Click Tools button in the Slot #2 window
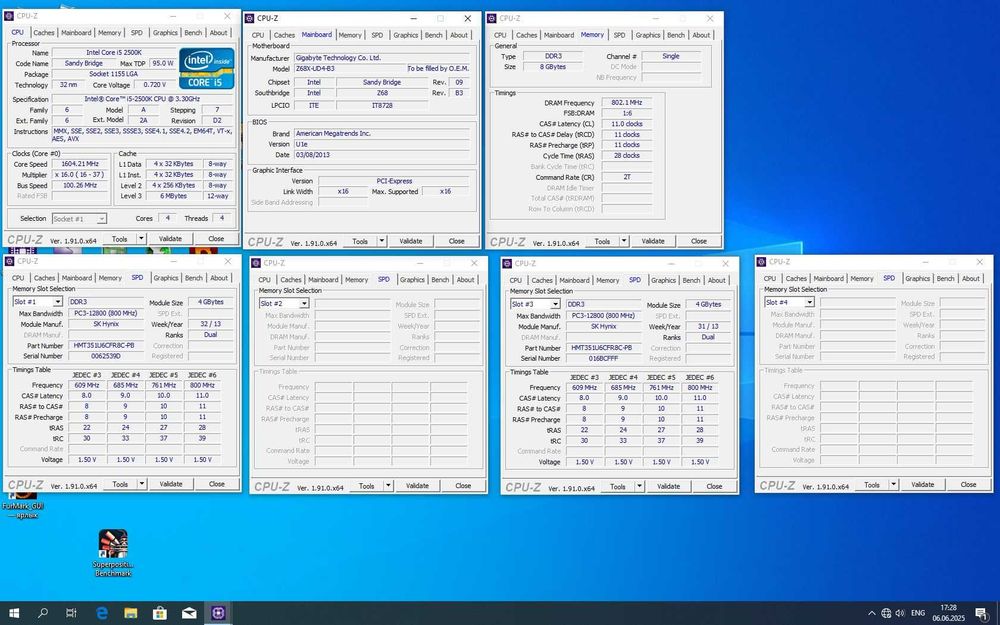Viewport: 1000px width, 625px height. pos(366,485)
